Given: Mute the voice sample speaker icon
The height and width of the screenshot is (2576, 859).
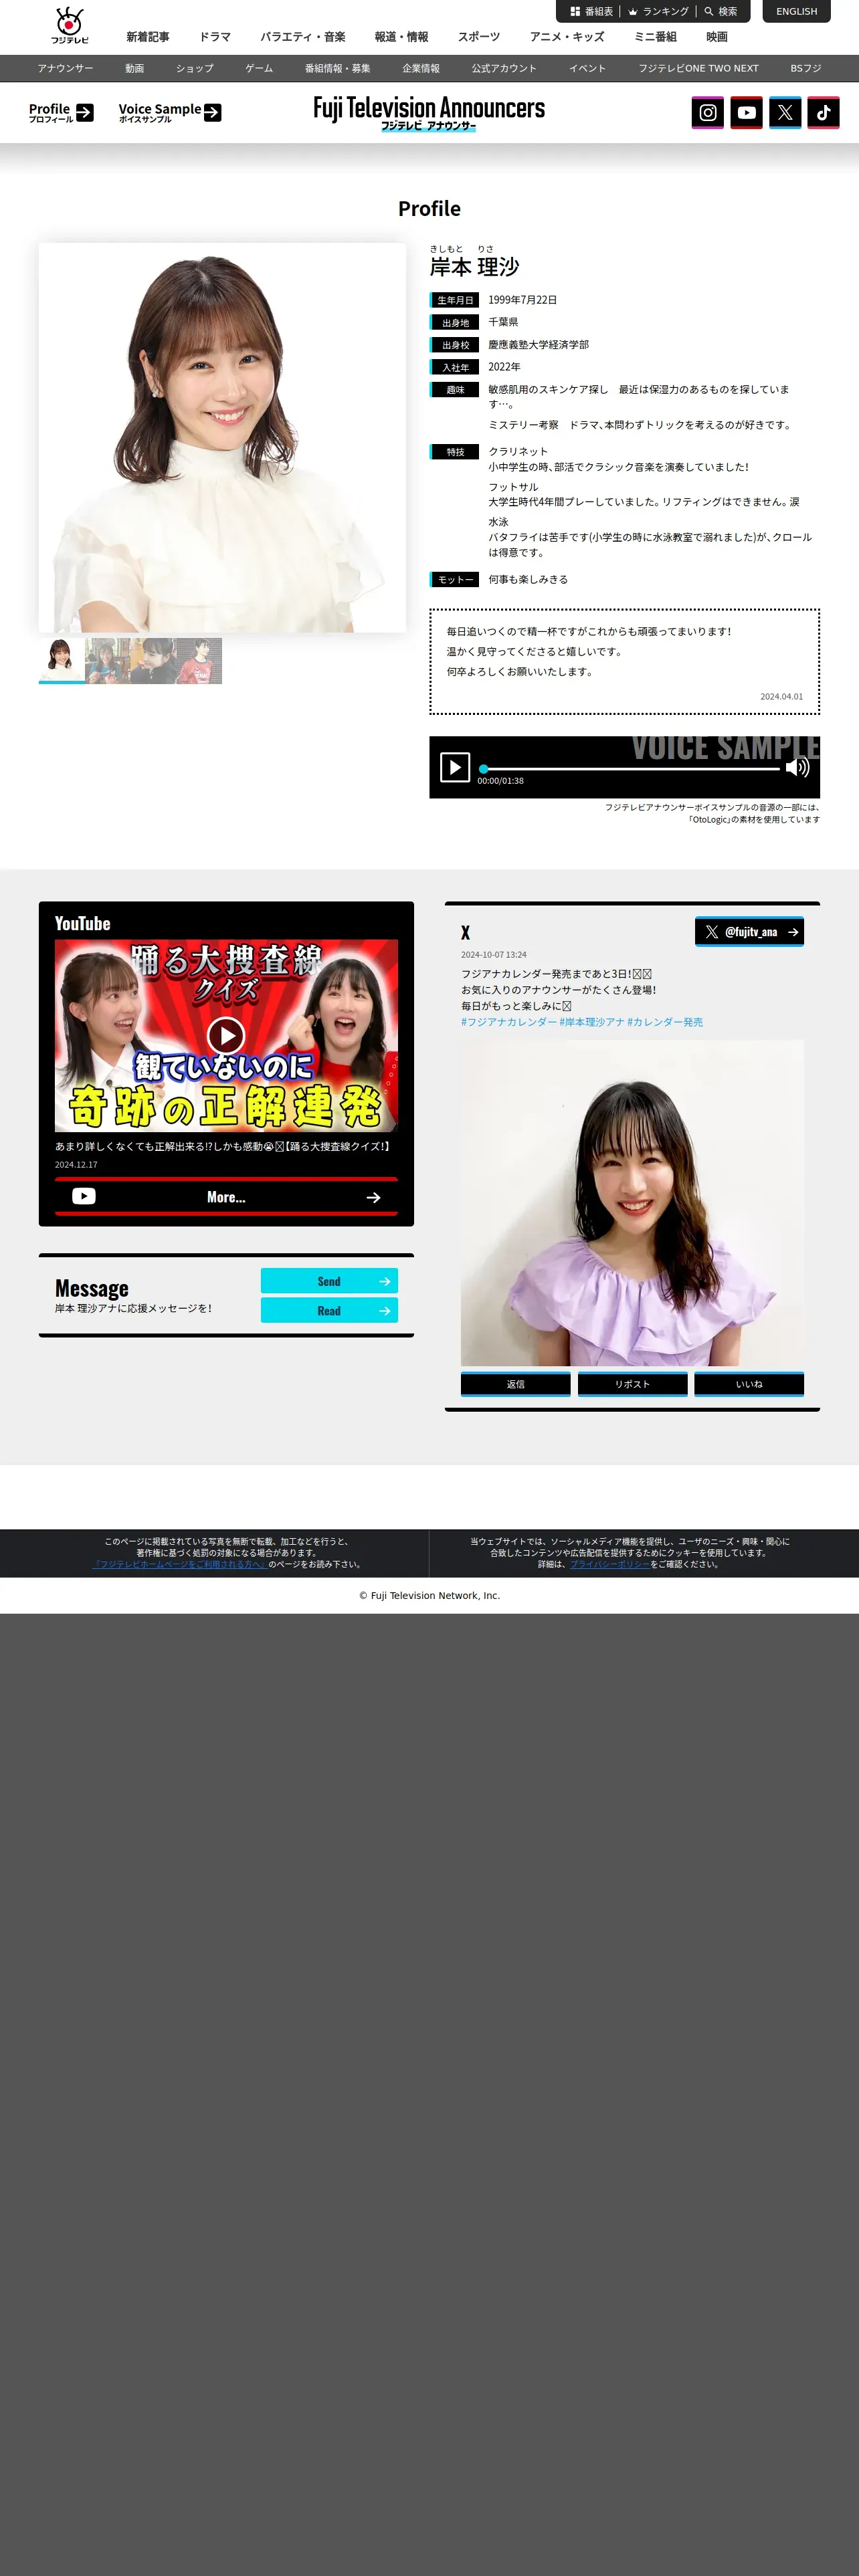Looking at the screenshot, I should [x=797, y=767].
